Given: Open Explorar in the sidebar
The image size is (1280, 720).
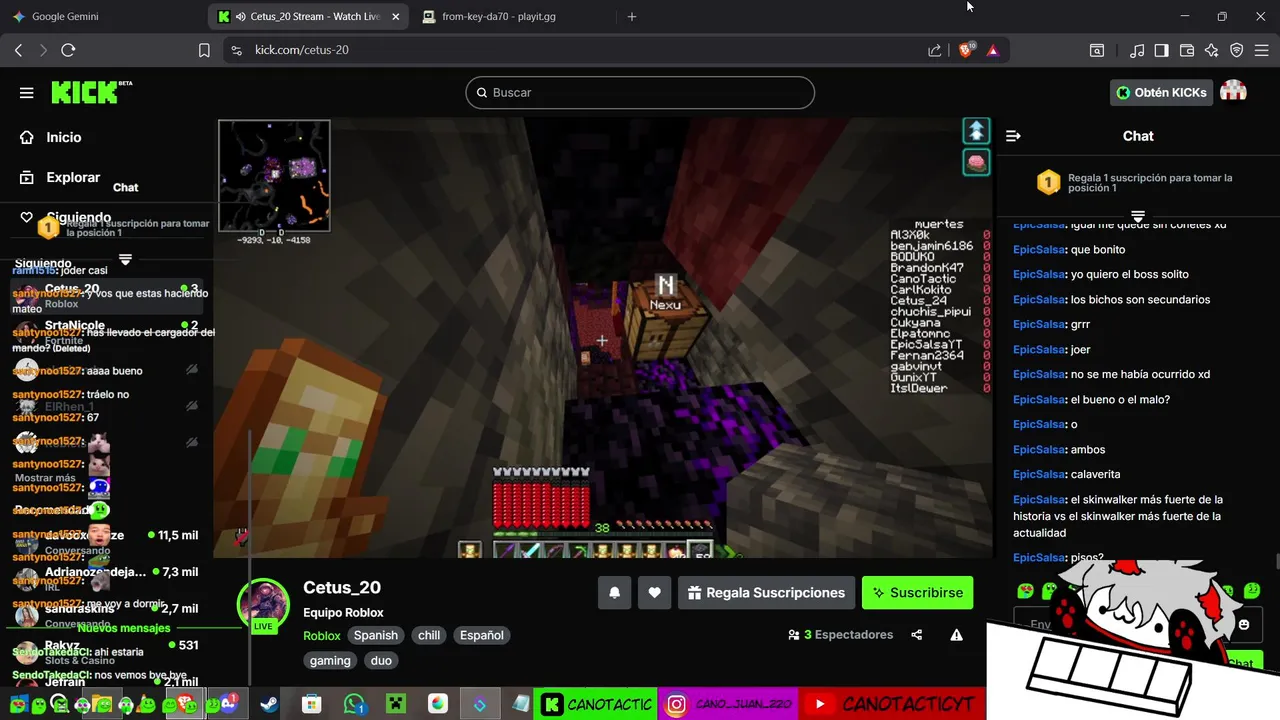Looking at the screenshot, I should [73, 177].
